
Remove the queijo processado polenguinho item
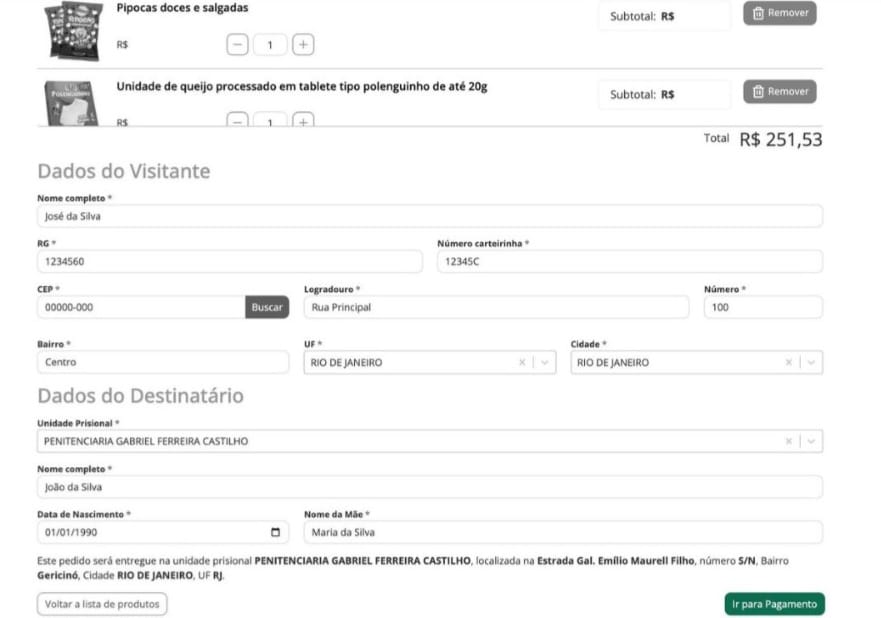(x=779, y=92)
